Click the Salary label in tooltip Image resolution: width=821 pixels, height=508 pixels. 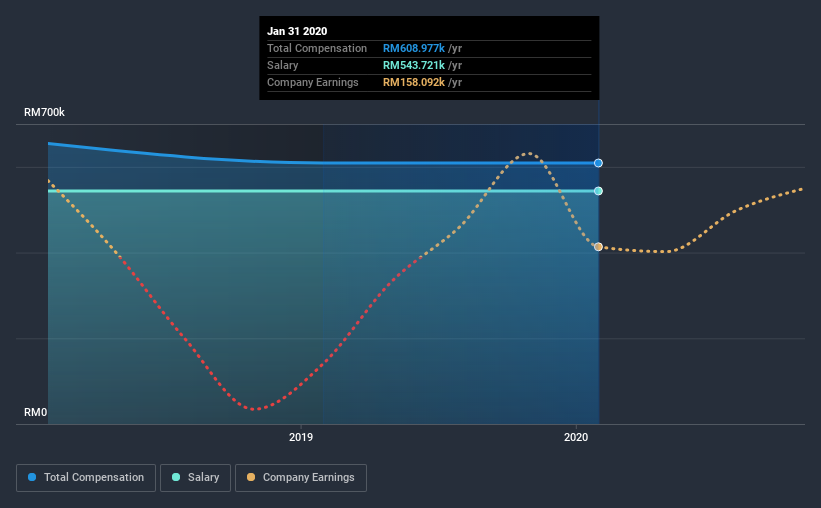tap(282, 65)
